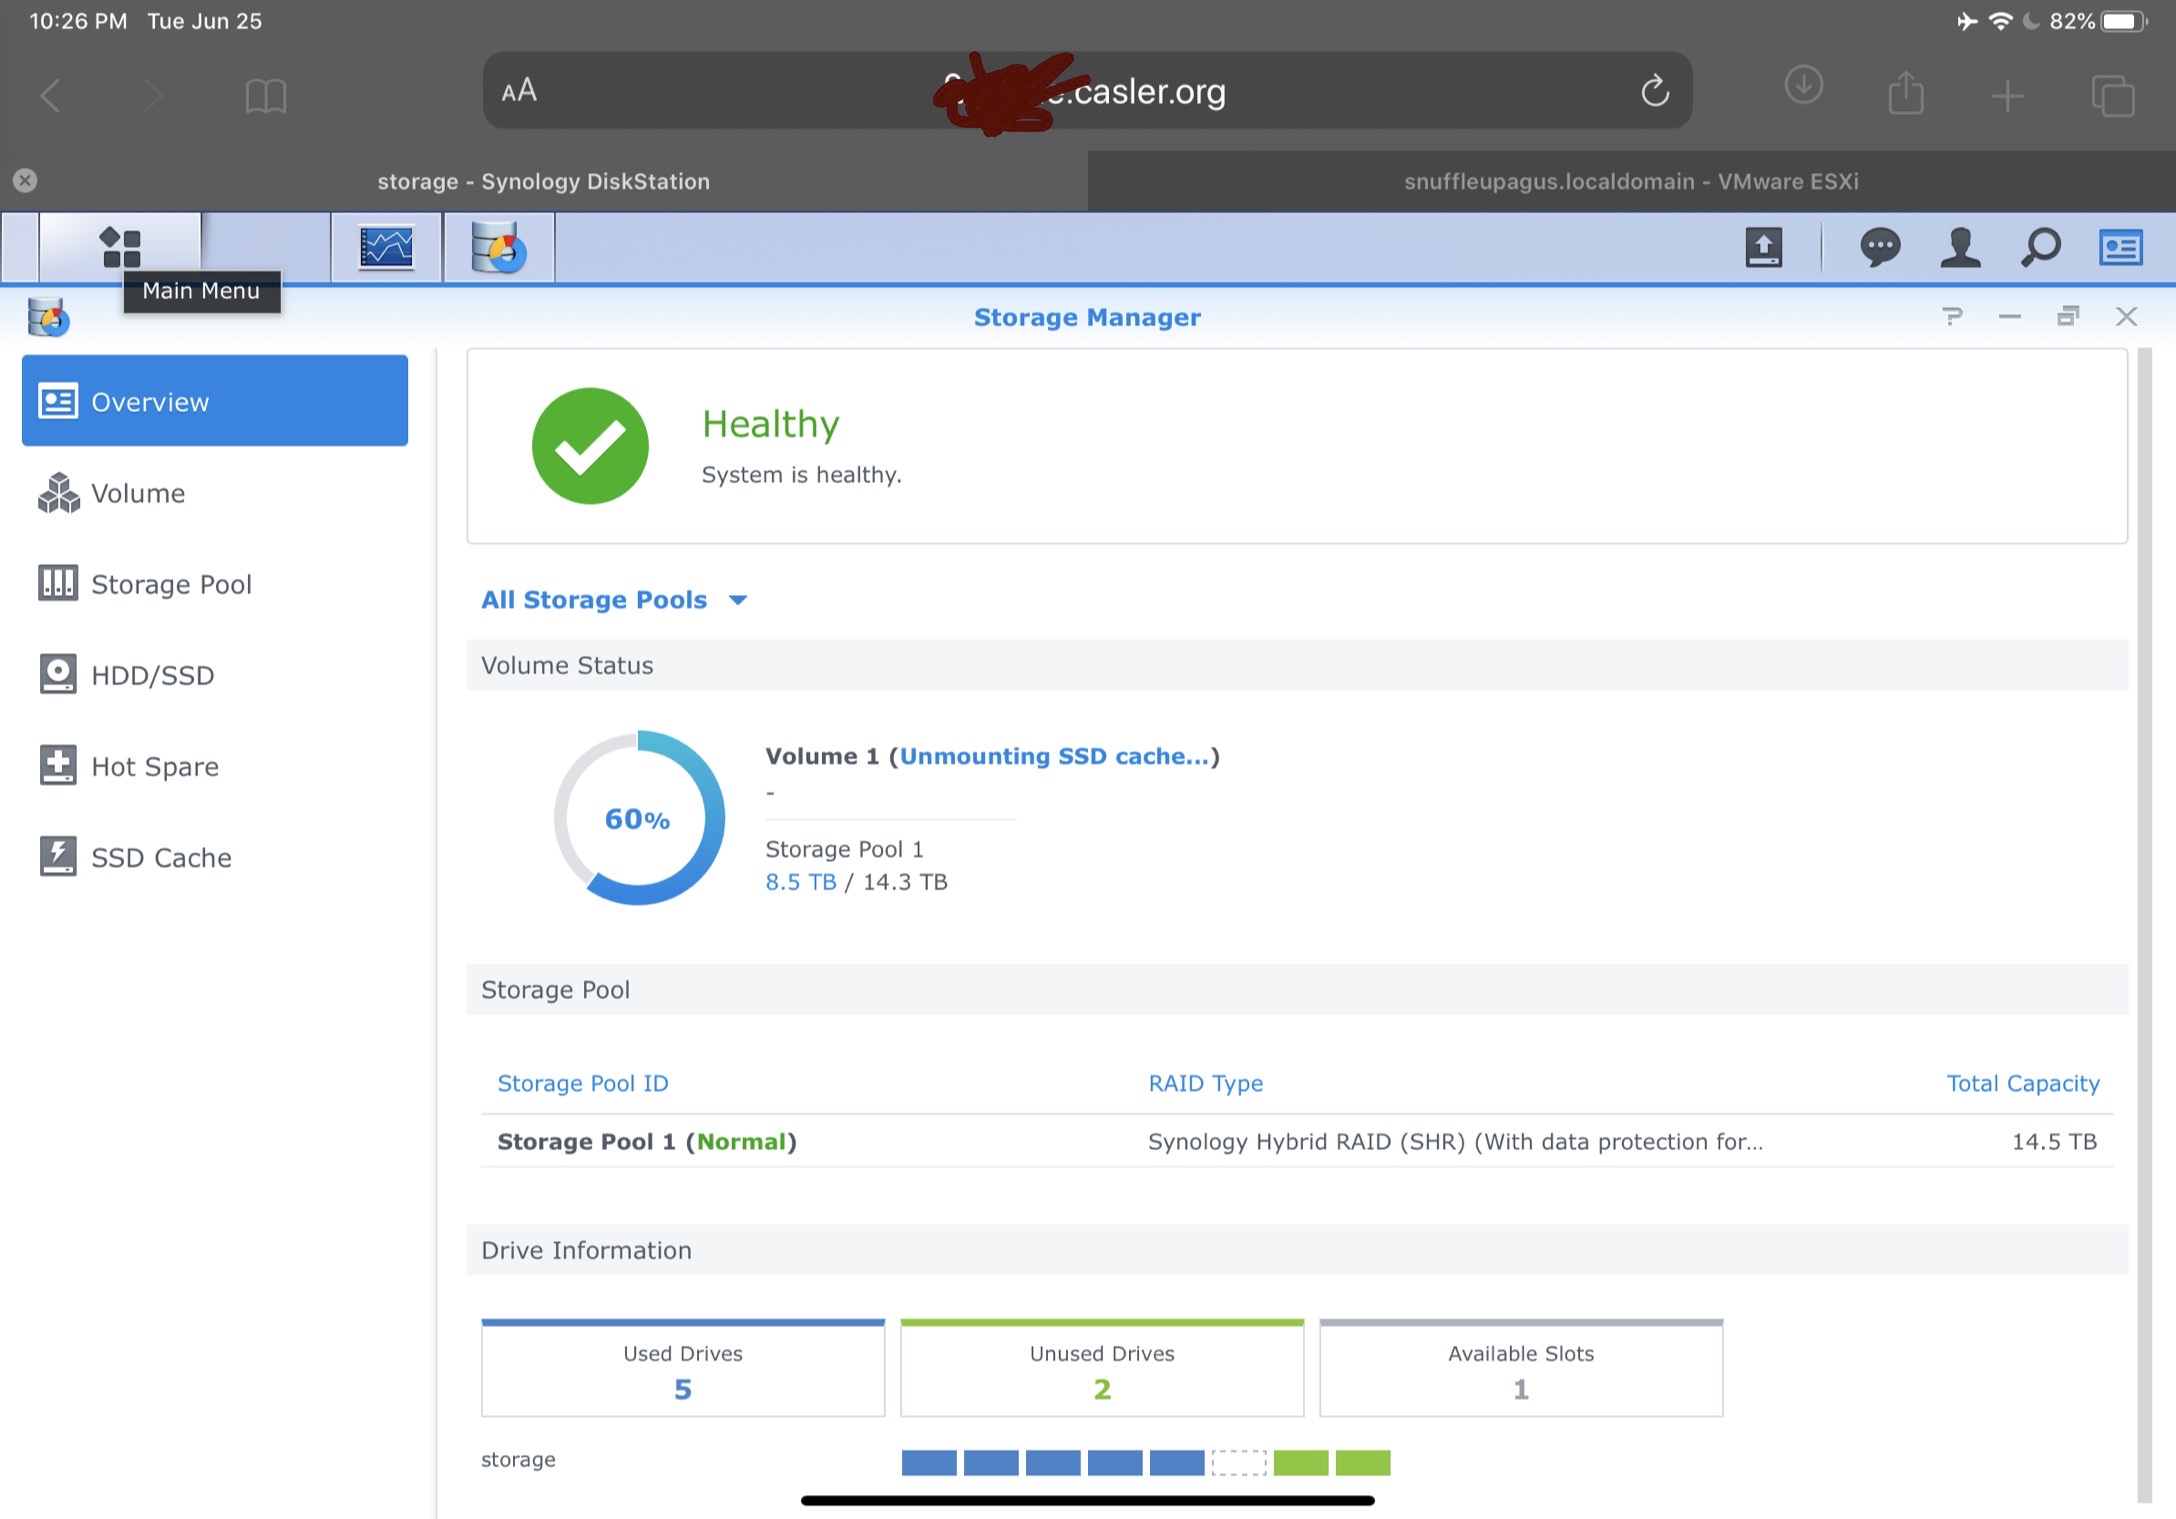Click the Volume cubes sidebar icon

(x=58, y=493)
